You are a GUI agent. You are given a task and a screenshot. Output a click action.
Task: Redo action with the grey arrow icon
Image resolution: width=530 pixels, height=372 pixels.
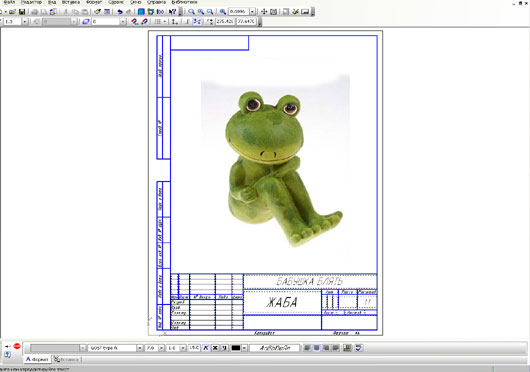pyautogui.click(x=128, y=11)
